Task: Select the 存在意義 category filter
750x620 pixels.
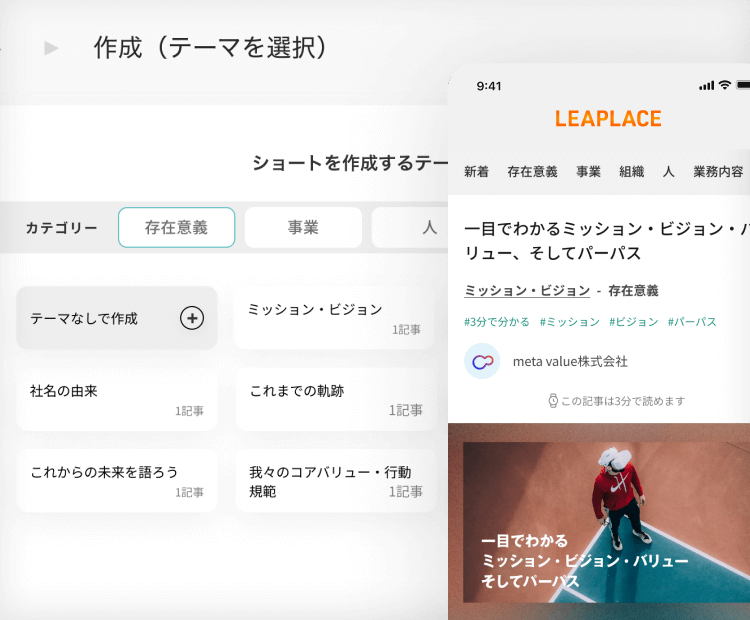Action: point(176,227)
